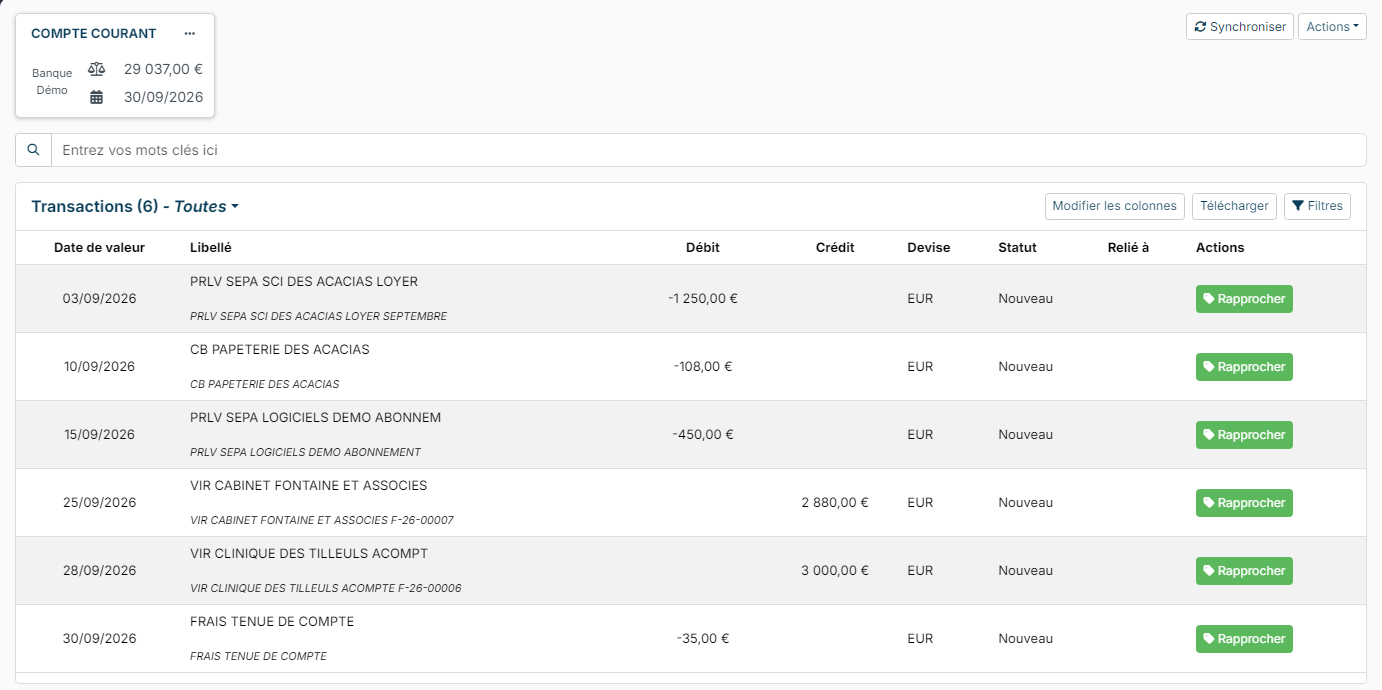
Task: Sort by Date de valeur column header
Action: pos(99,248)
